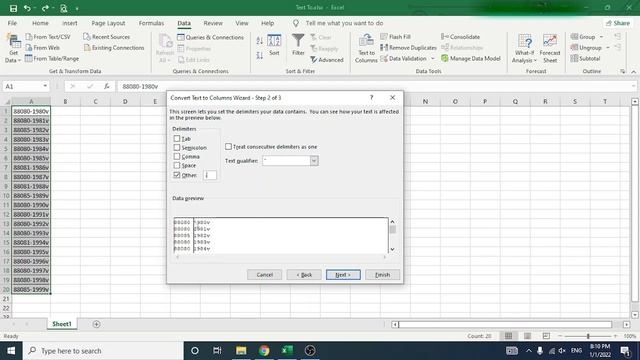Expand the Ungroup dropdown arrow
This screenshot has width=640, height=360.
tap(608, 48)
